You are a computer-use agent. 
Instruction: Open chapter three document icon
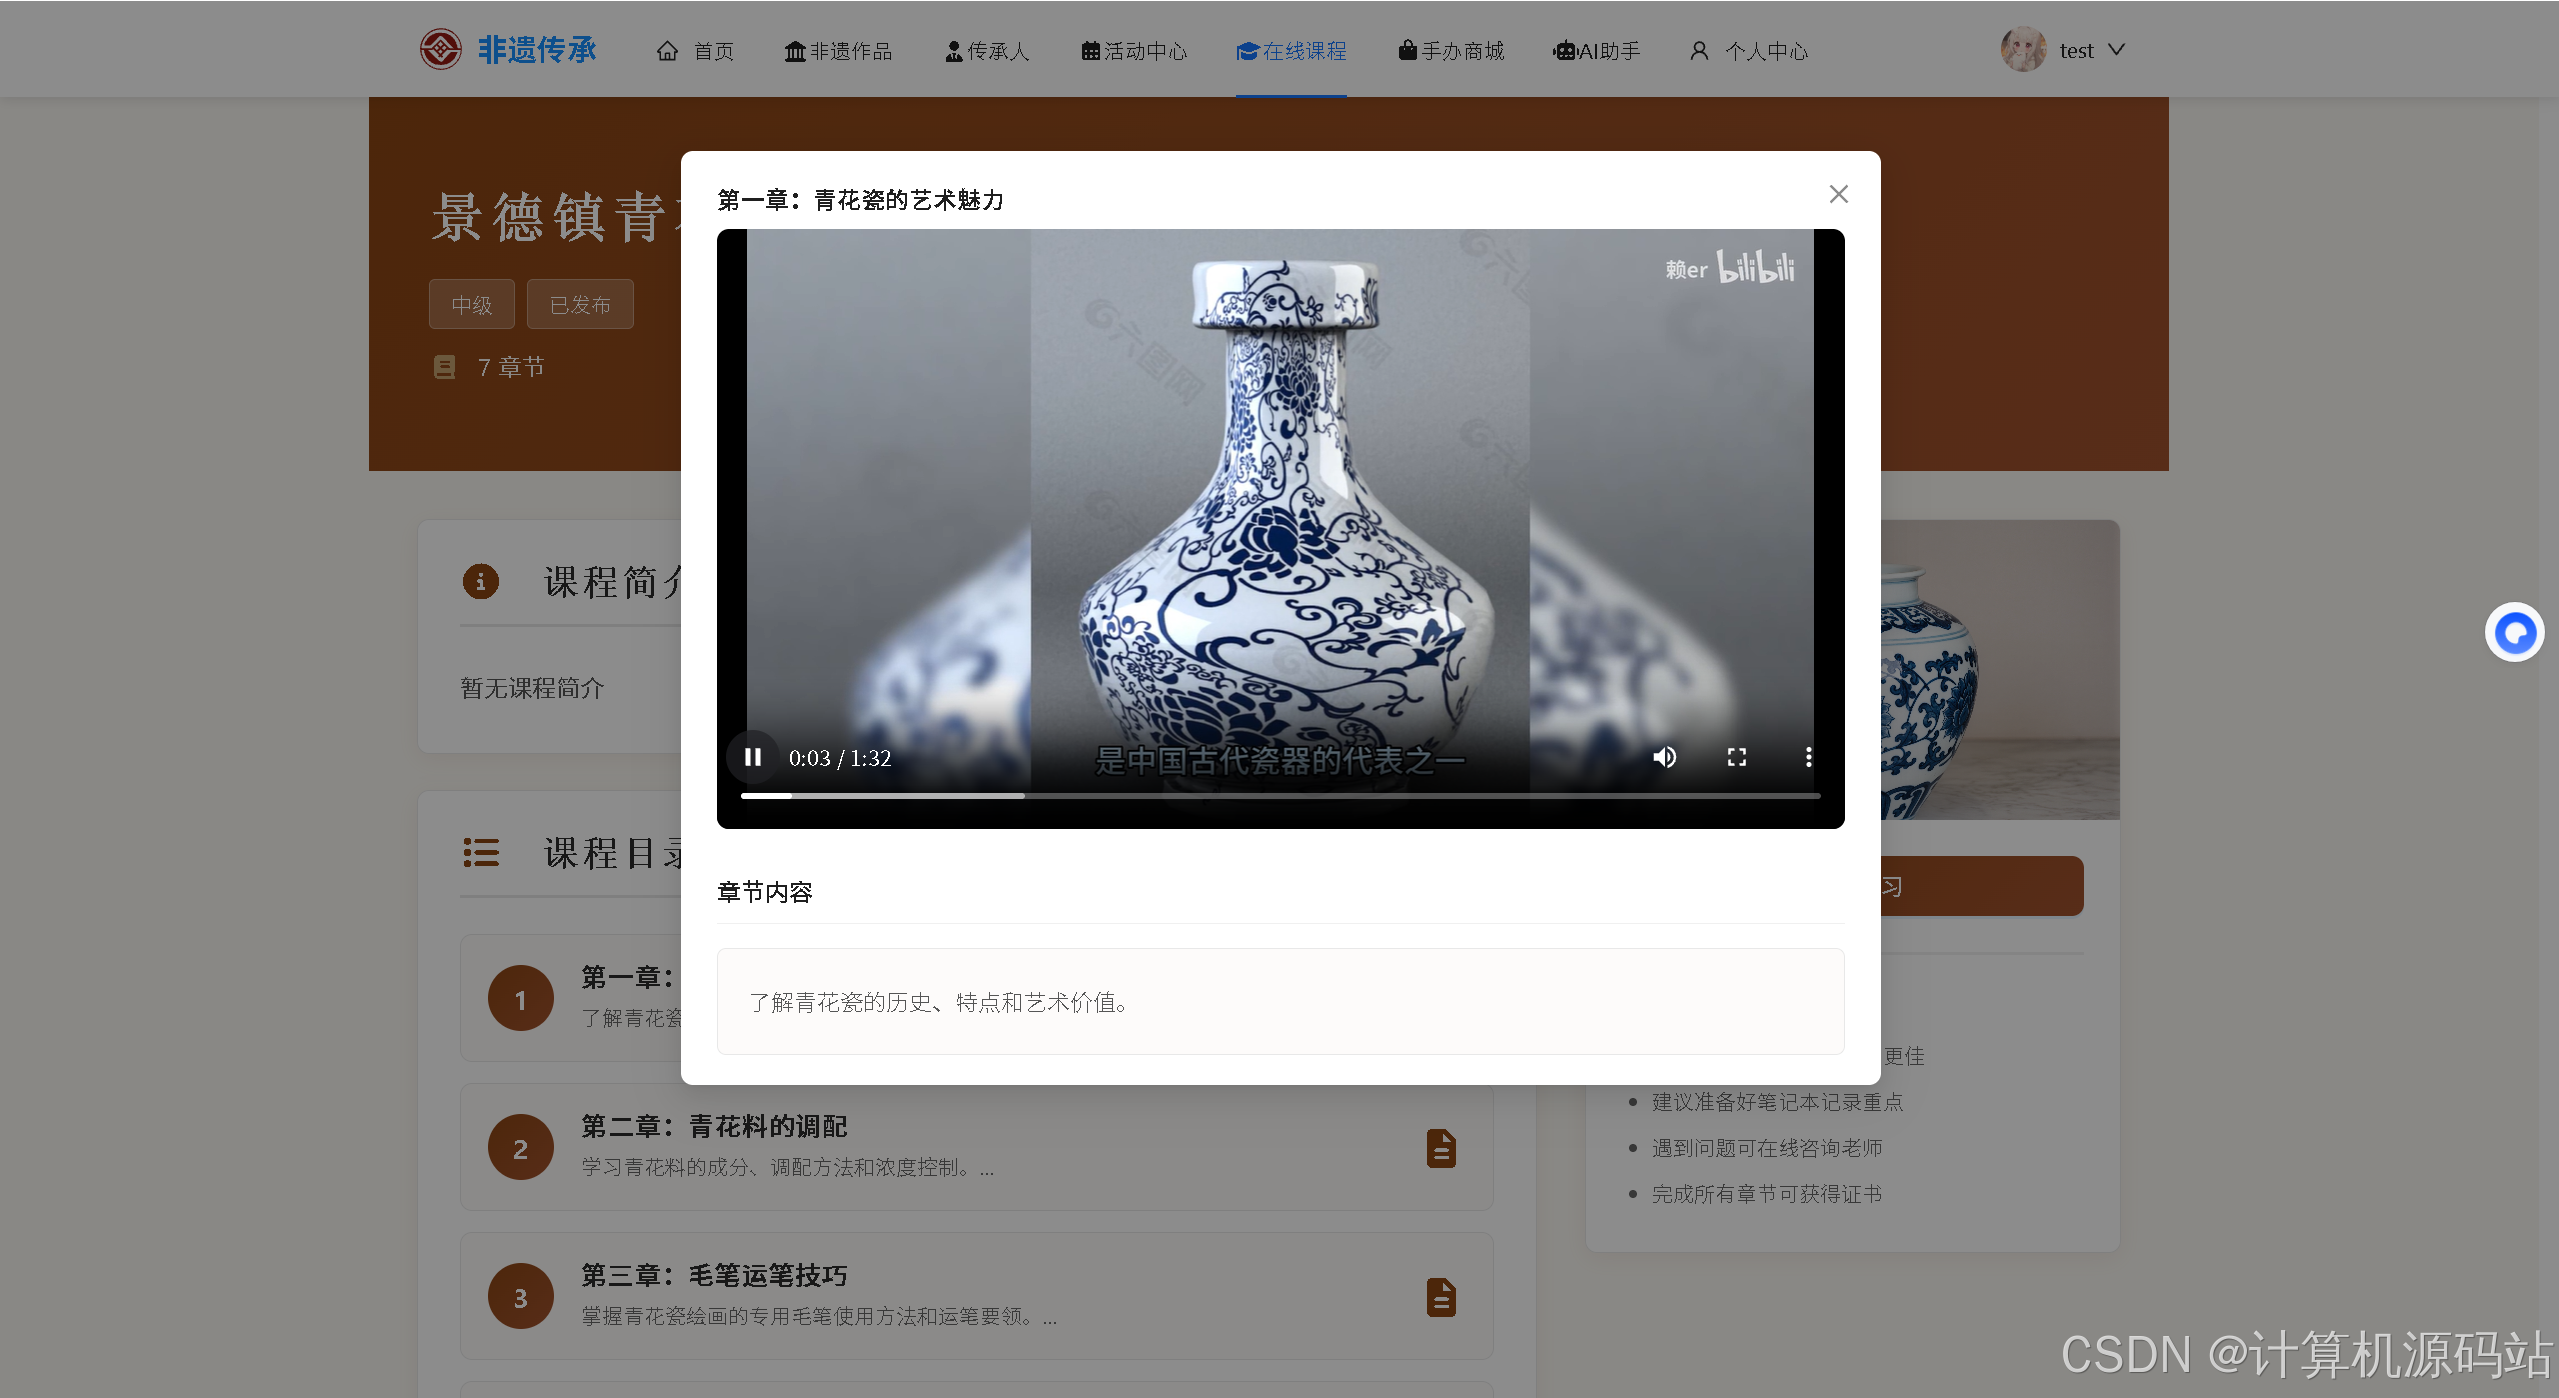click(1441, 1297)
